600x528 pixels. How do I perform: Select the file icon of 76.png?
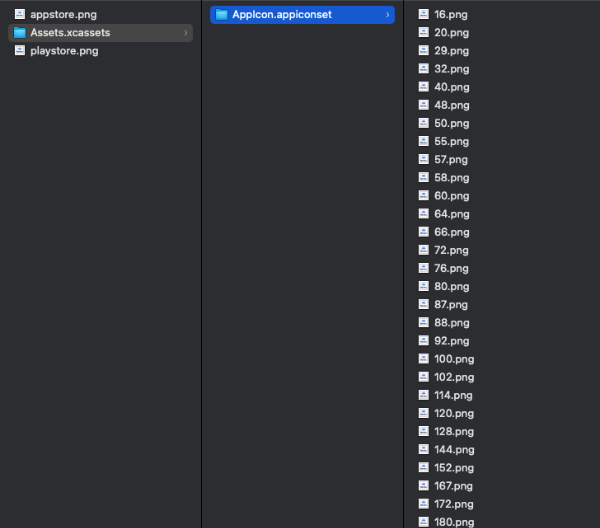tap(424, 268)
